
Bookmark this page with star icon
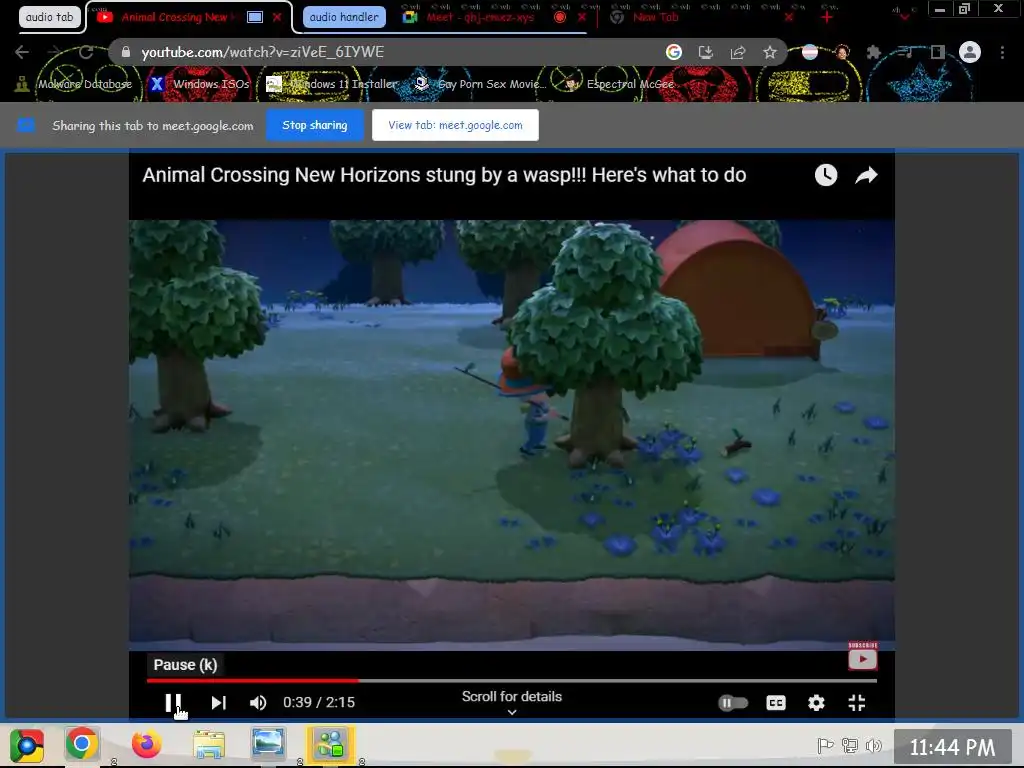pyautogui.click(x=770, y=52)
